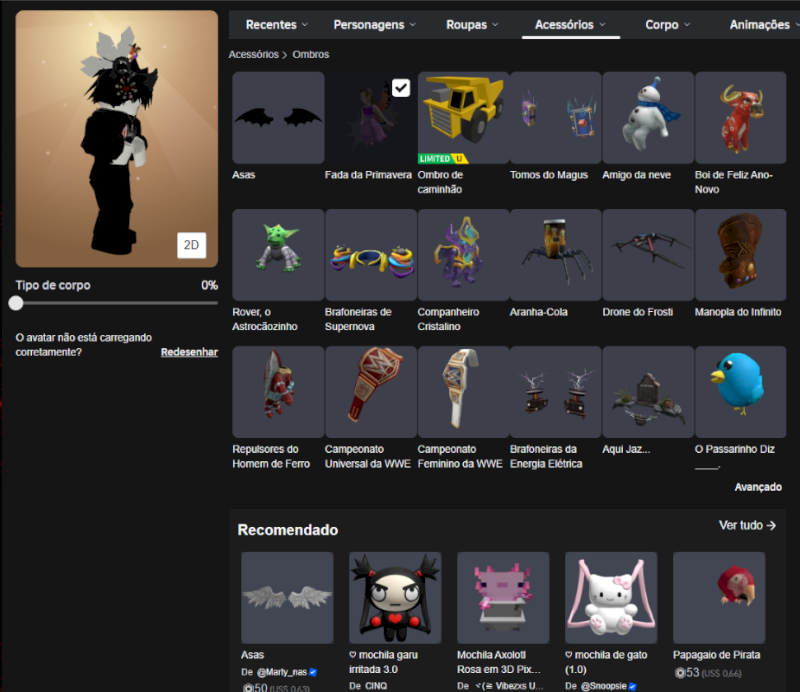Screen dimensions: 800x692
Task: Click Ver tudo in Recomendado section
Action: pos(747,525)
